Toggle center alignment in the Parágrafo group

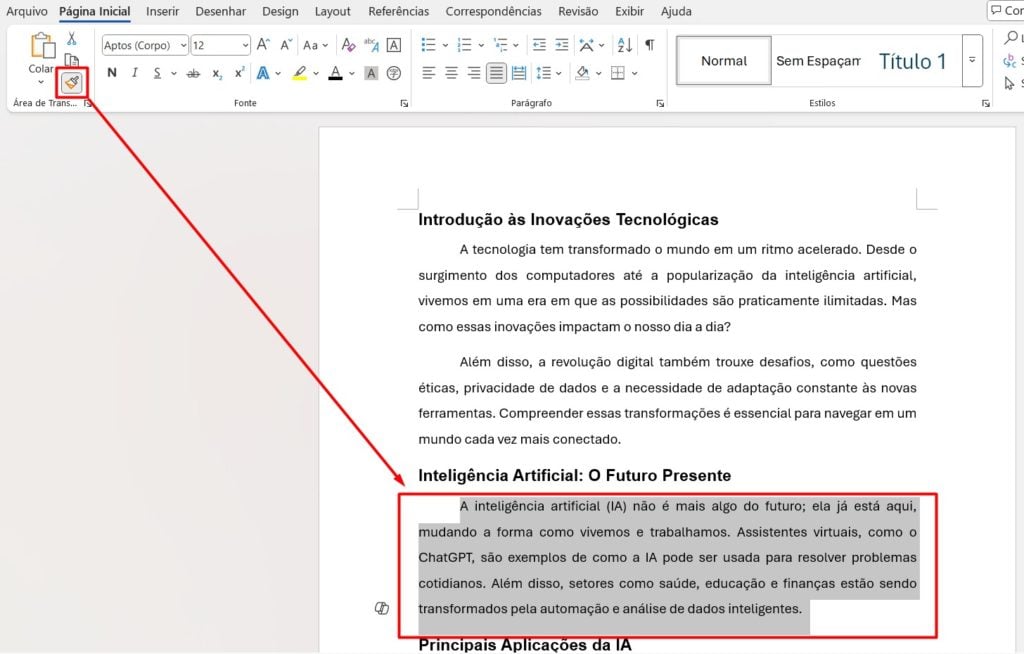coord(451,72)
